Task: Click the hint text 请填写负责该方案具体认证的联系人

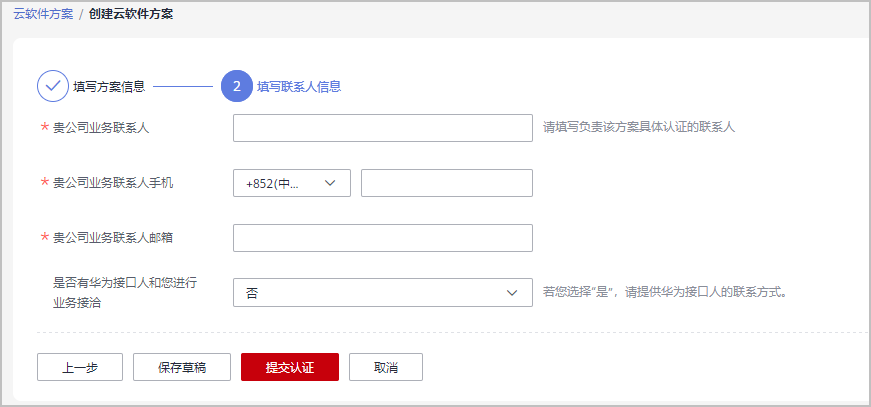Action: 639,128
